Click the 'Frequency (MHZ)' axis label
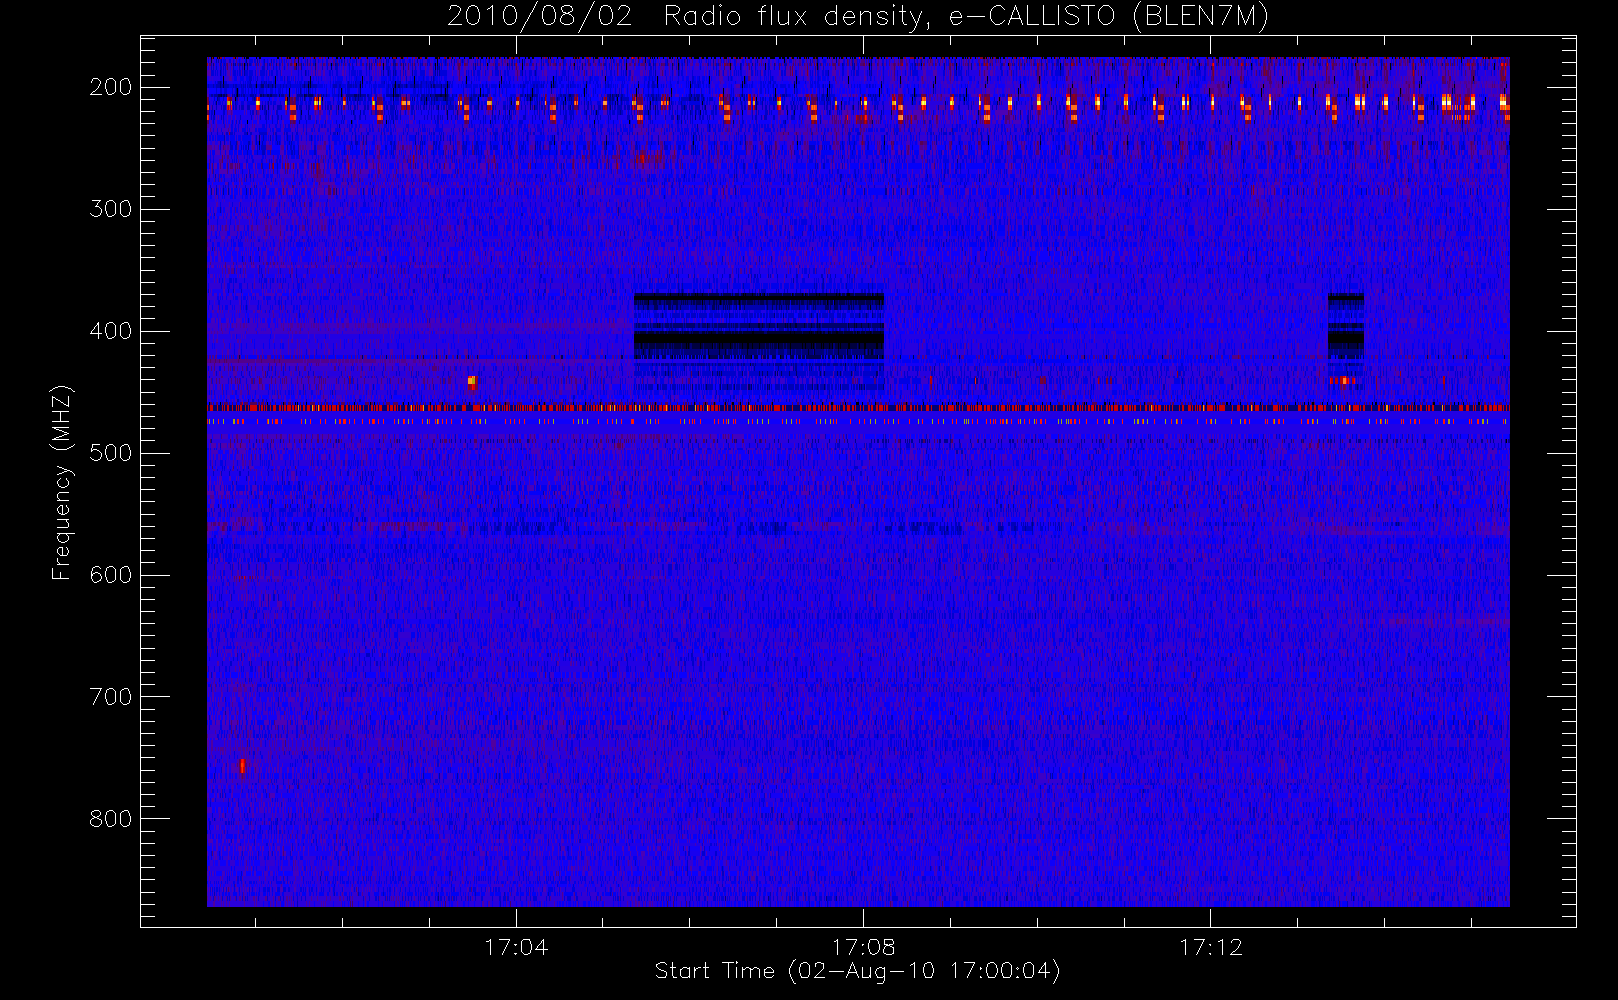Screen dimensions: 1618x1000 coord(62,483)
